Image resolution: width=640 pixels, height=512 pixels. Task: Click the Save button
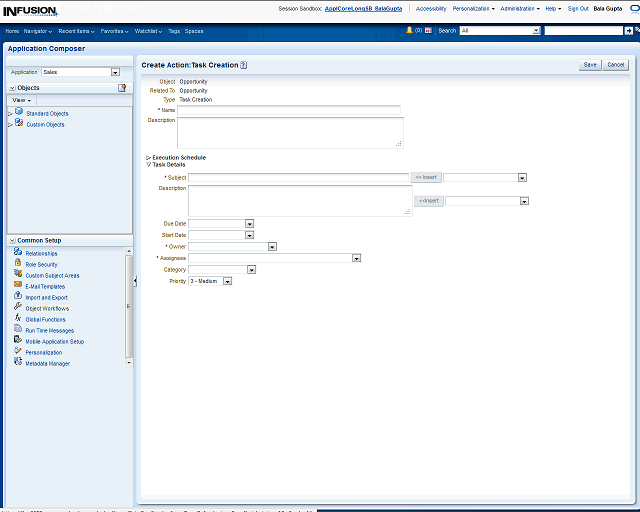coord(590,65)
